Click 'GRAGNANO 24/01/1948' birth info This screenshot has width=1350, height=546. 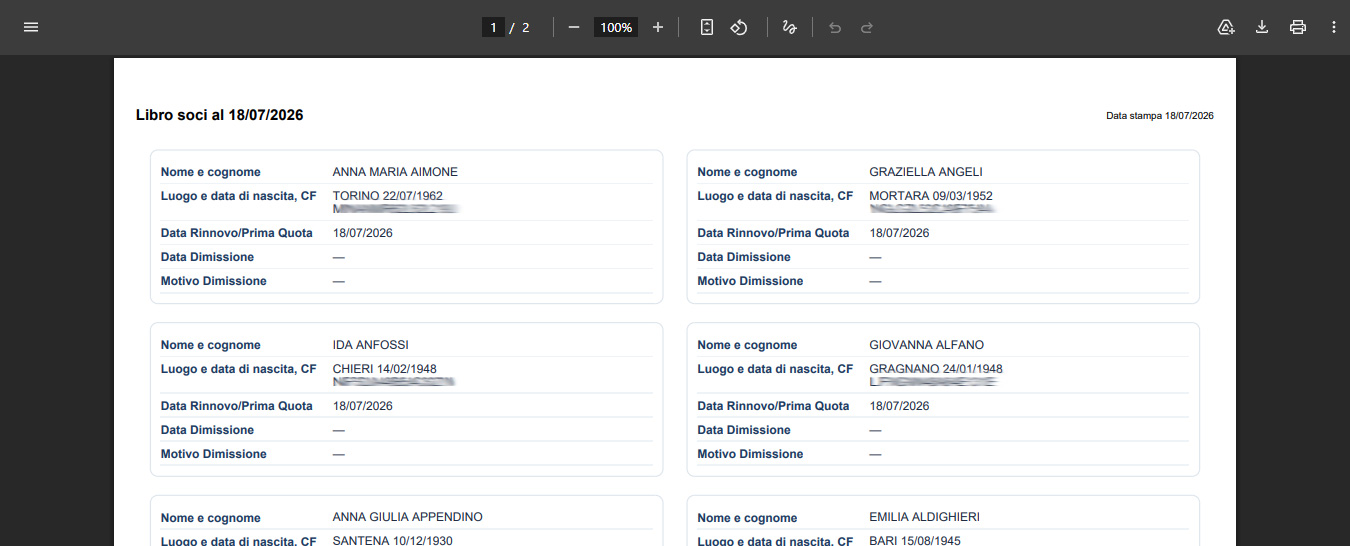pos(936,369)
